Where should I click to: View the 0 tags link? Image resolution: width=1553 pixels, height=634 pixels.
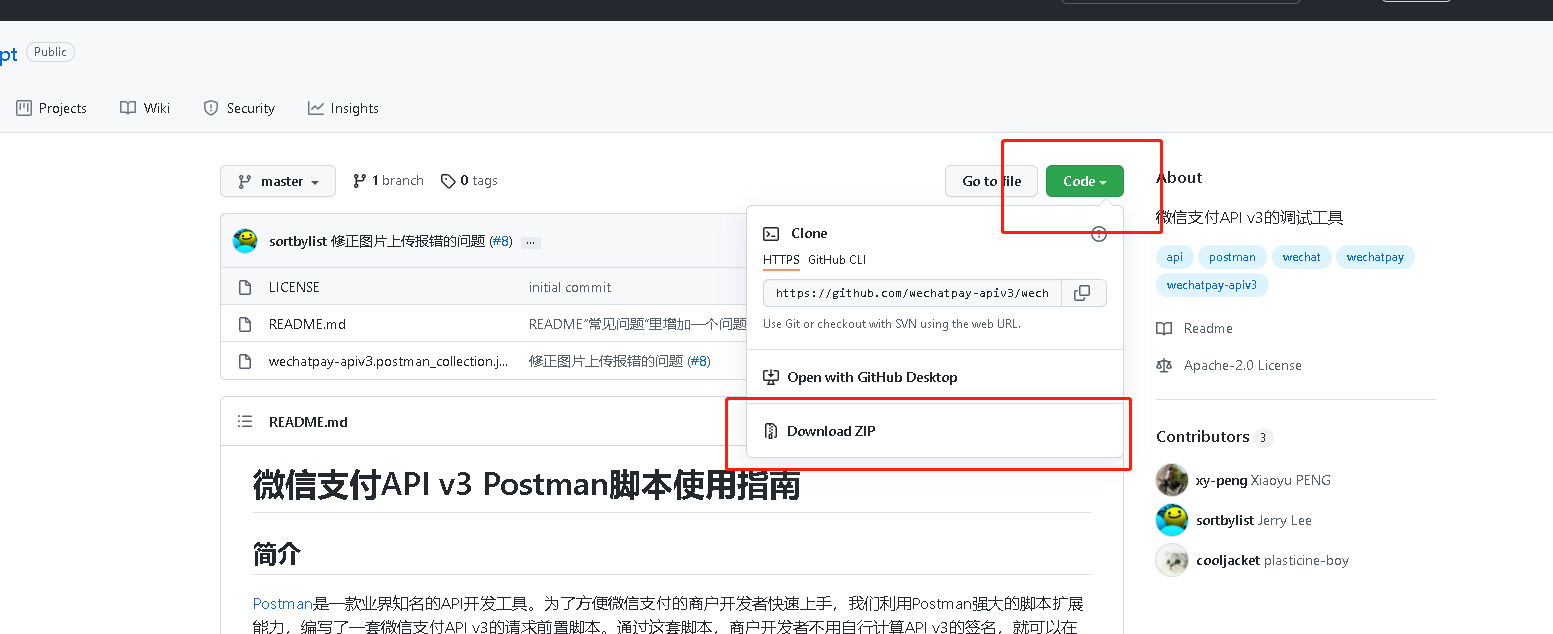point(469,181)
